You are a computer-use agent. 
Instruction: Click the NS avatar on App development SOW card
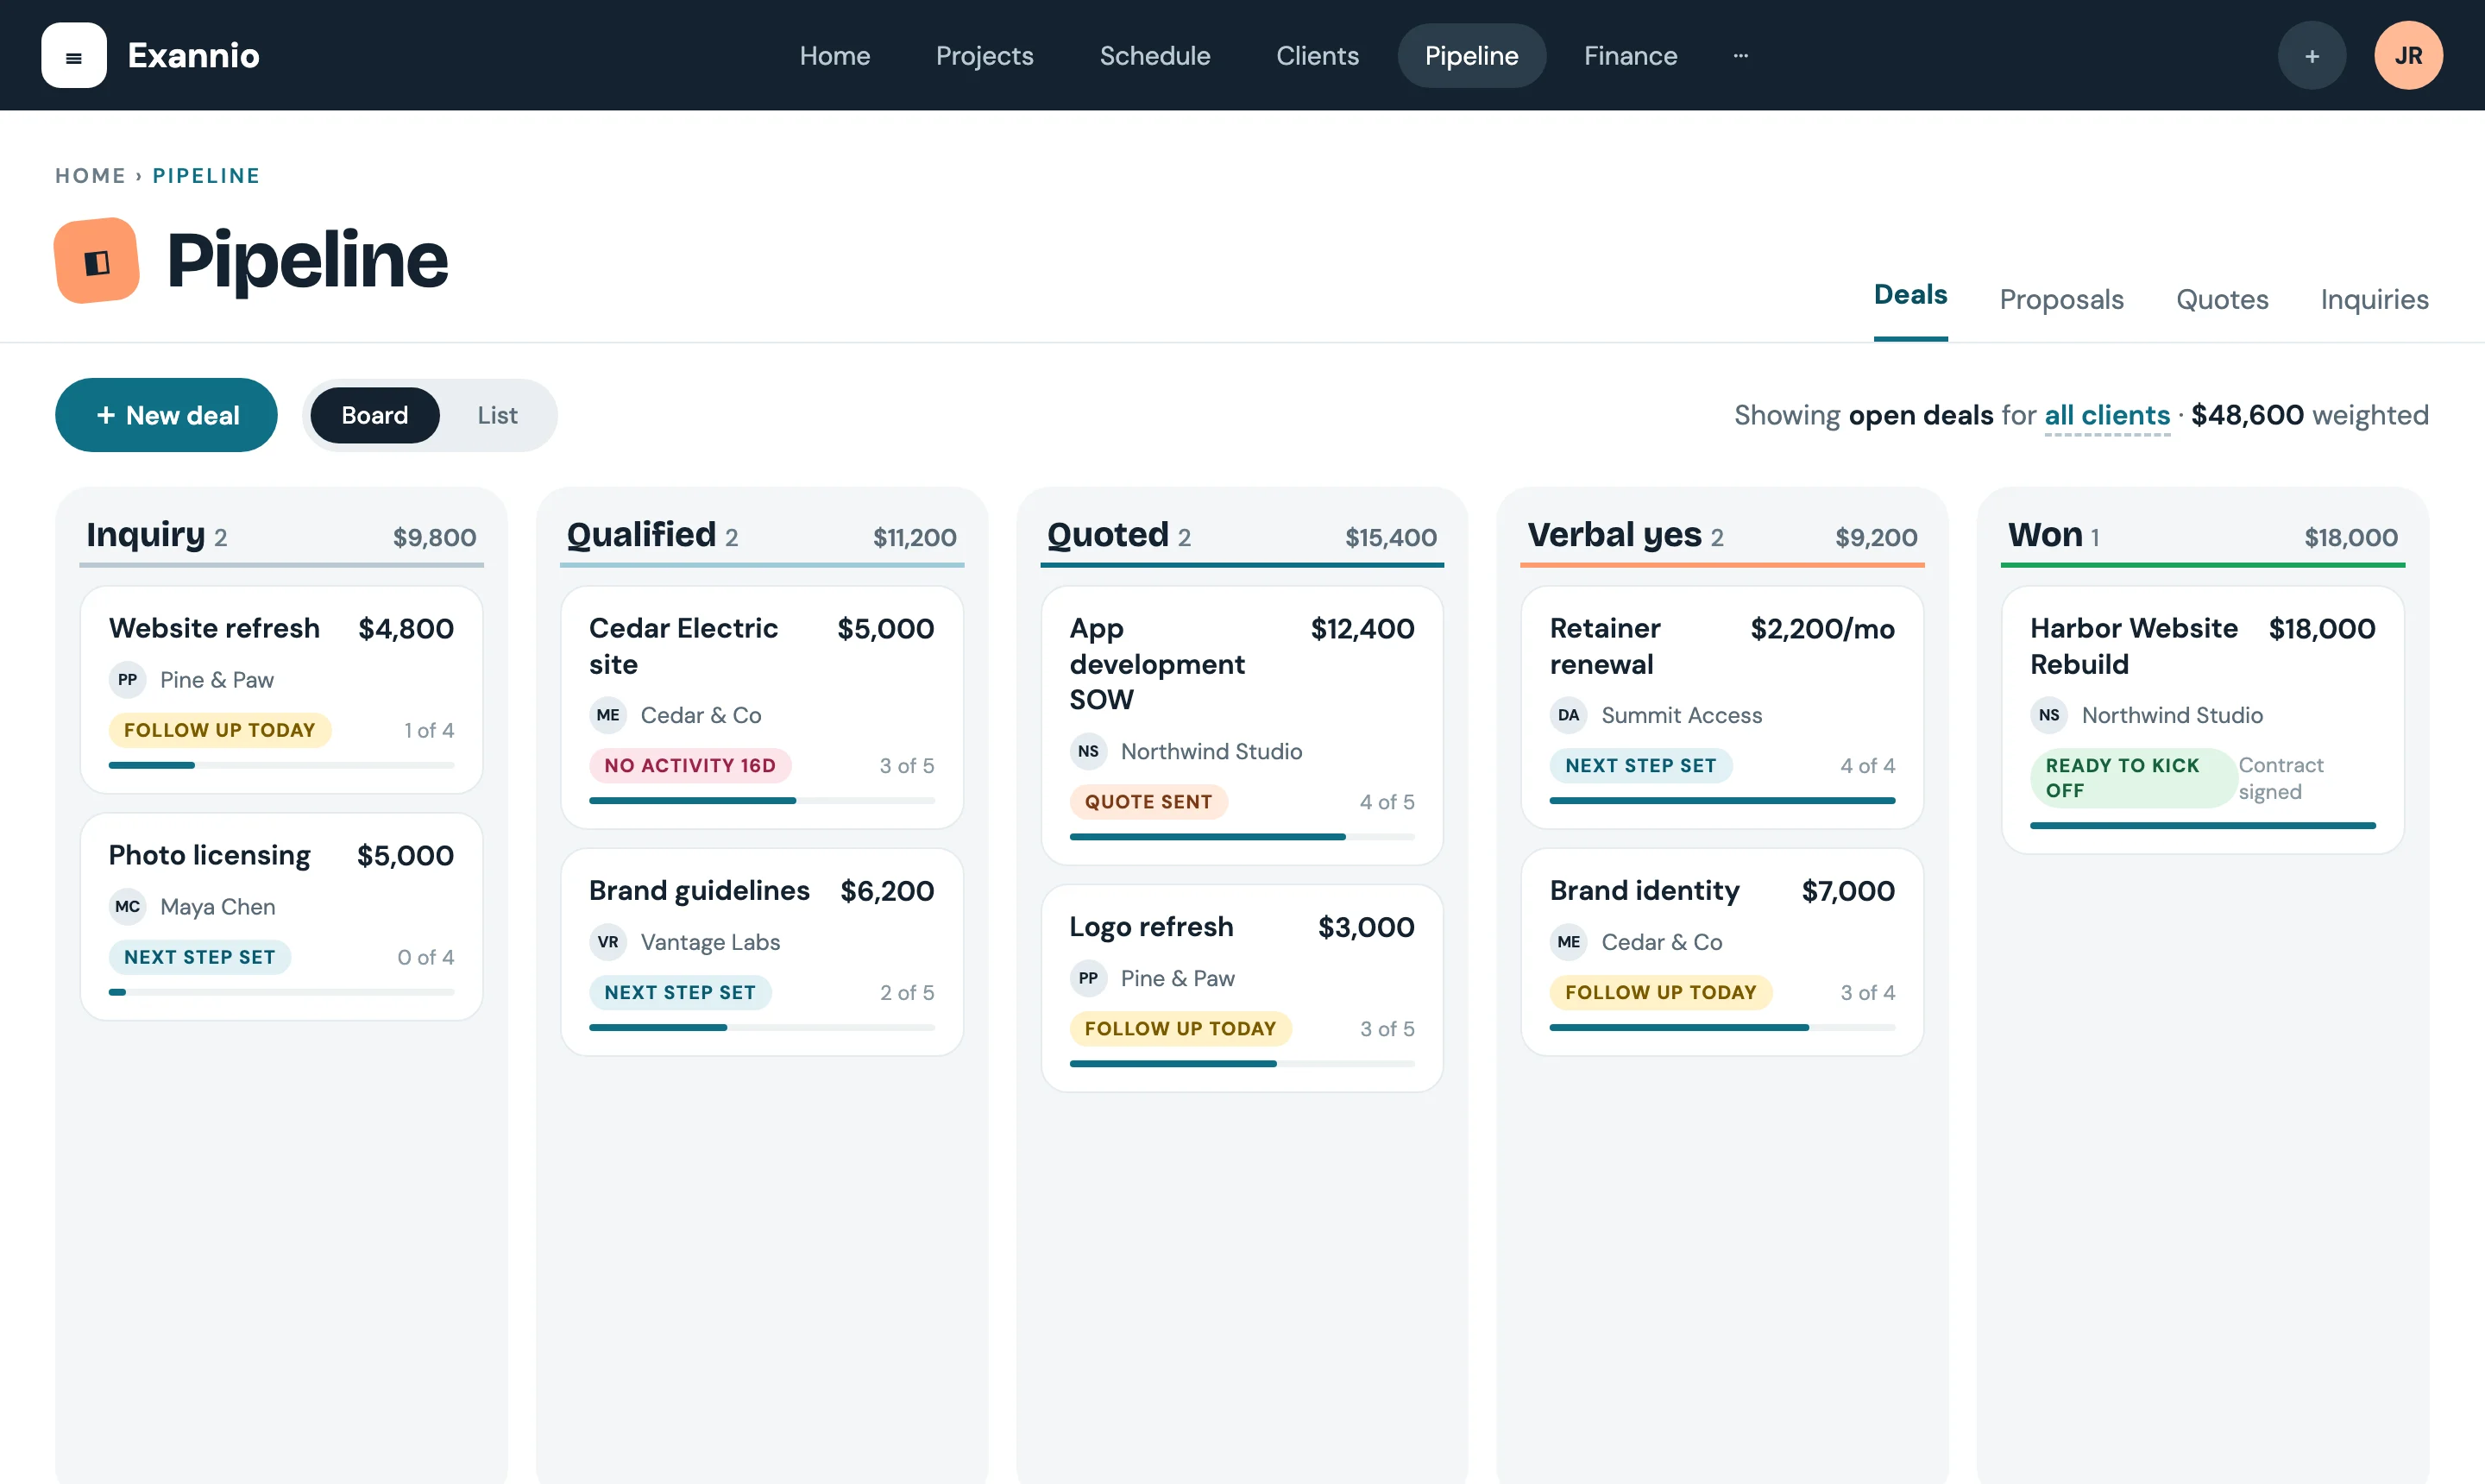click(x=1088, y=752)
